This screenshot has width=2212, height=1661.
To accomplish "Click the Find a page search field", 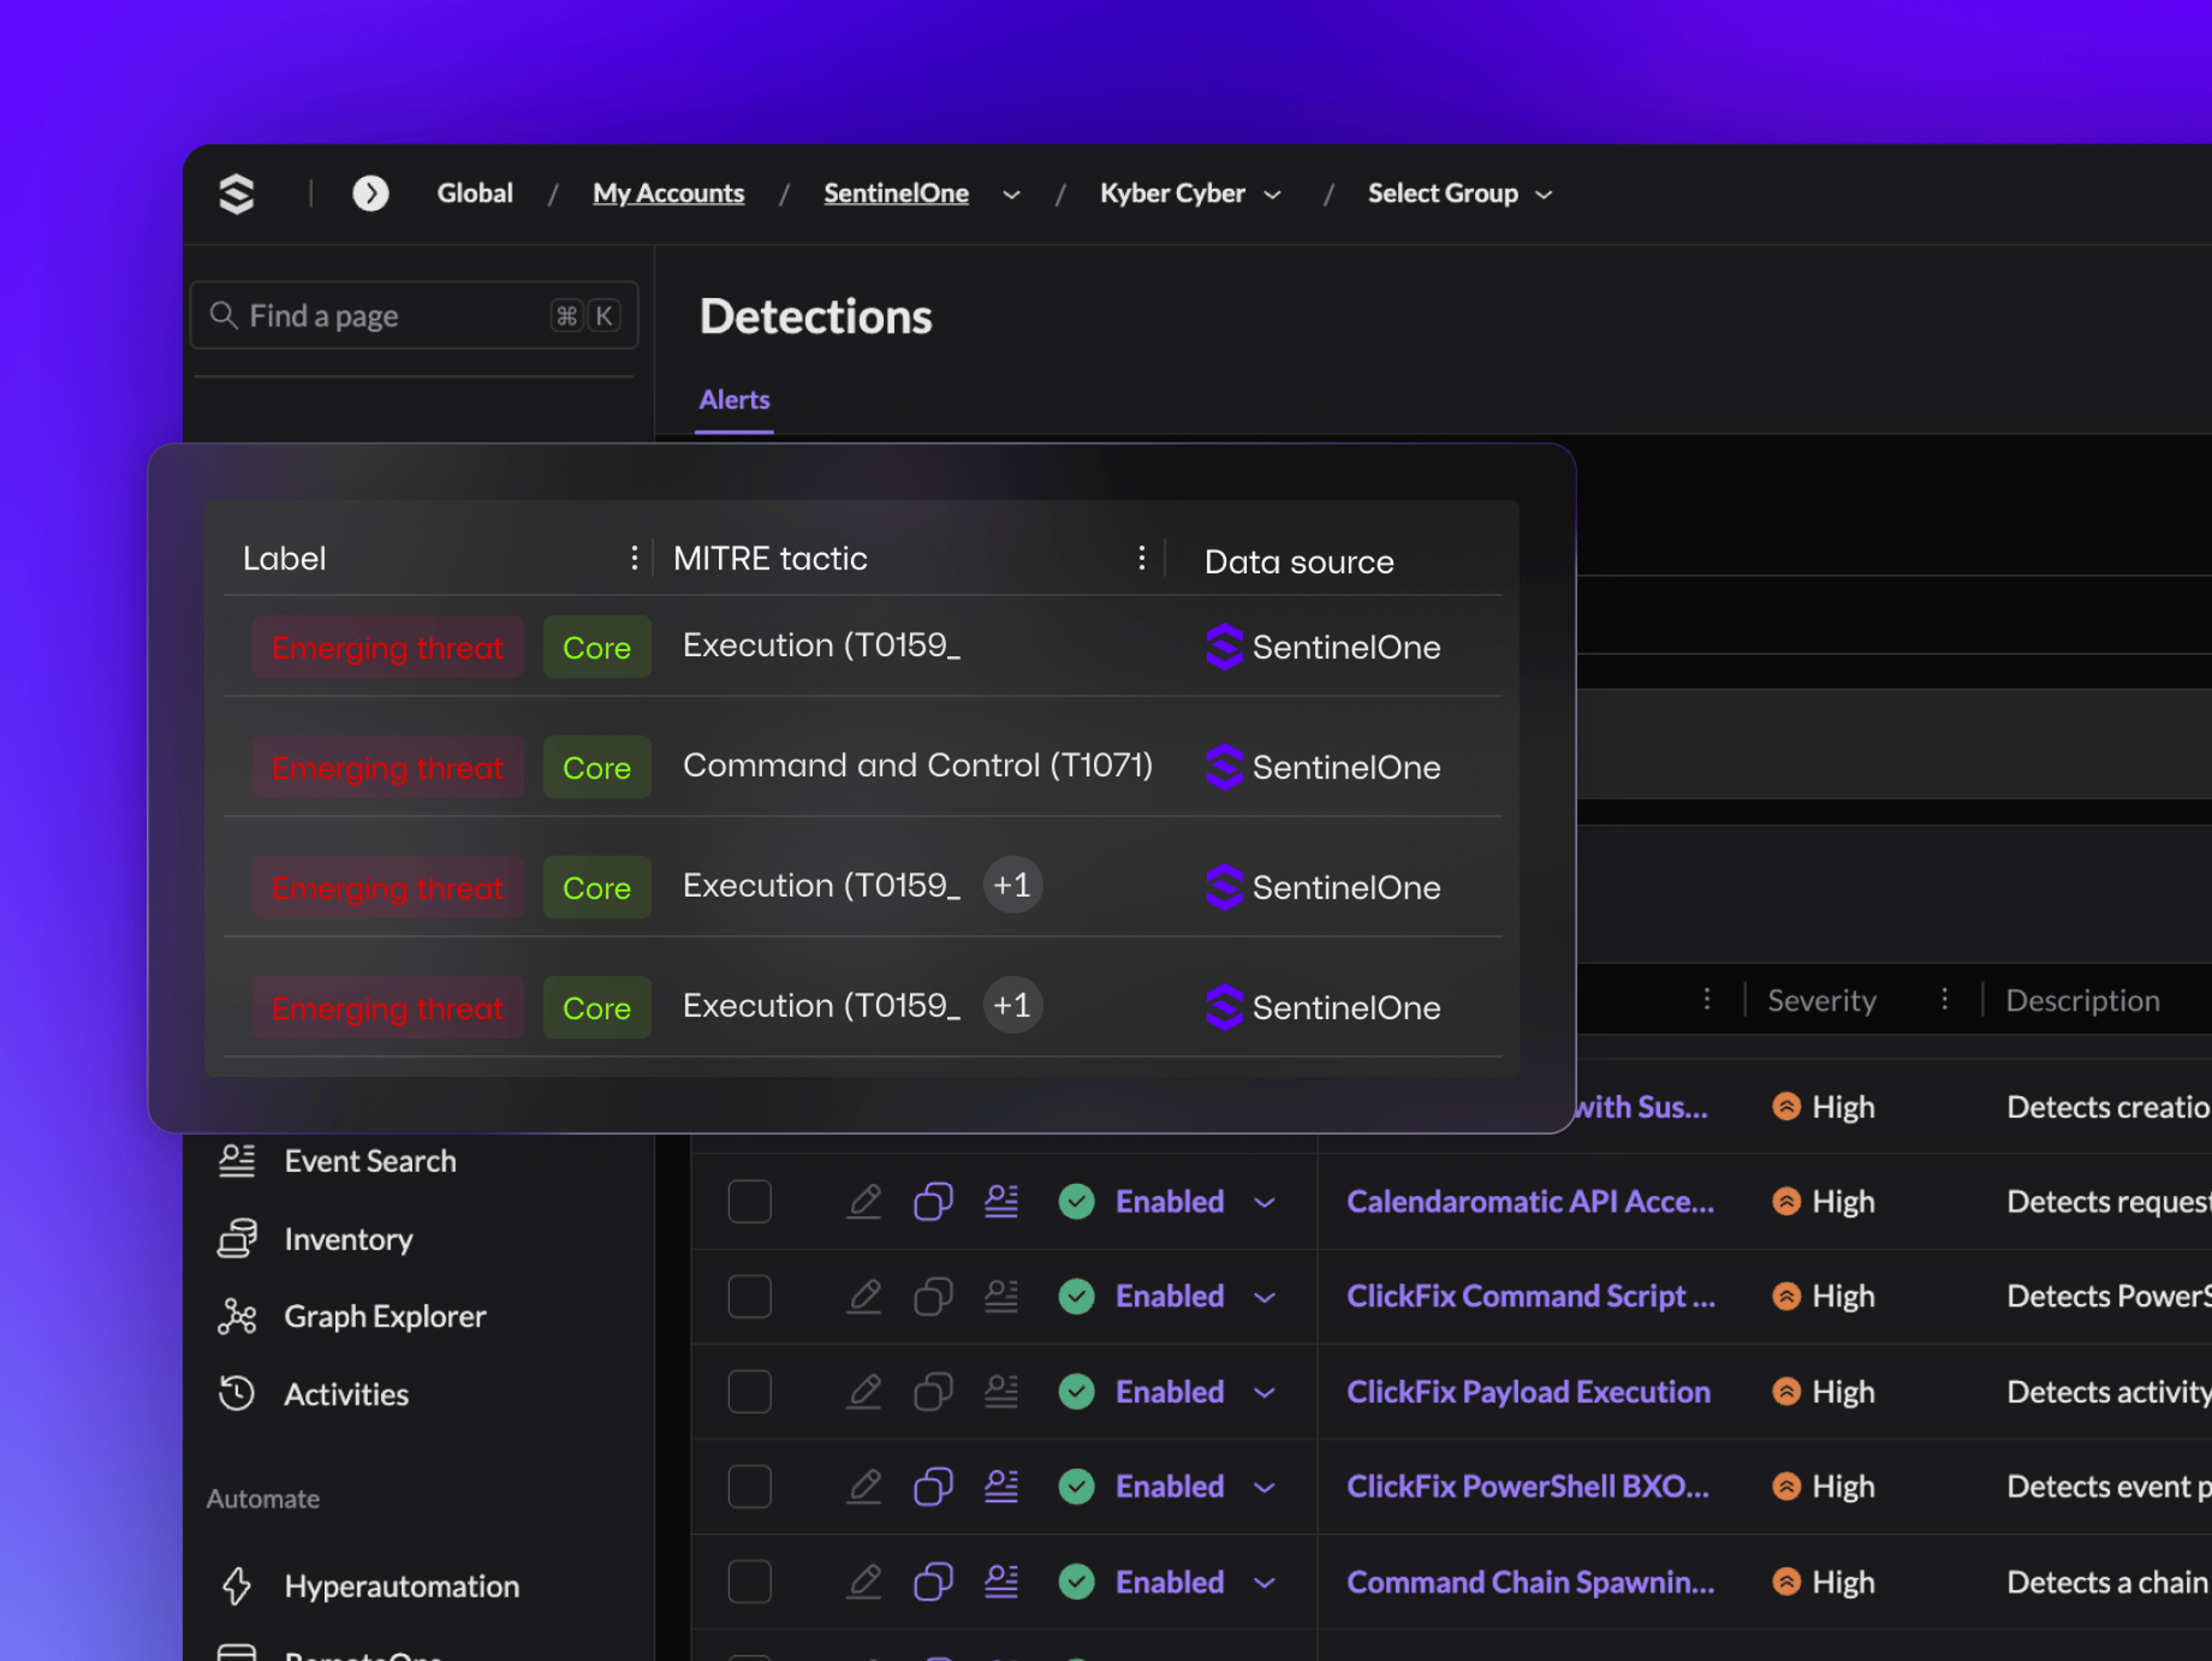I will click(414, 315).
